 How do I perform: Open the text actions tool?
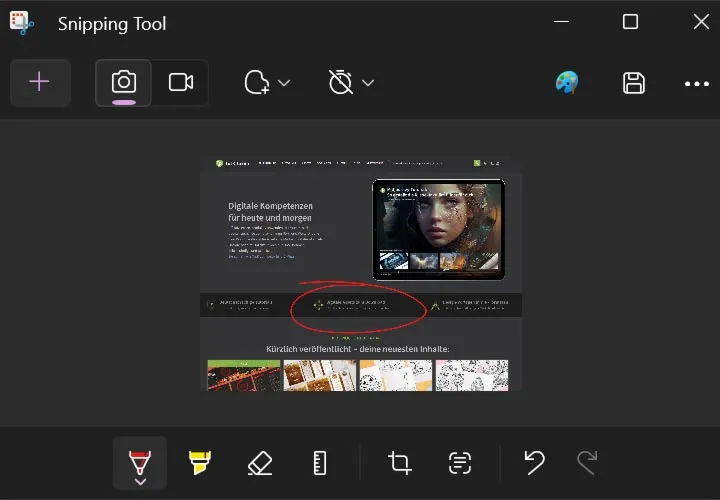click(460, 463)
